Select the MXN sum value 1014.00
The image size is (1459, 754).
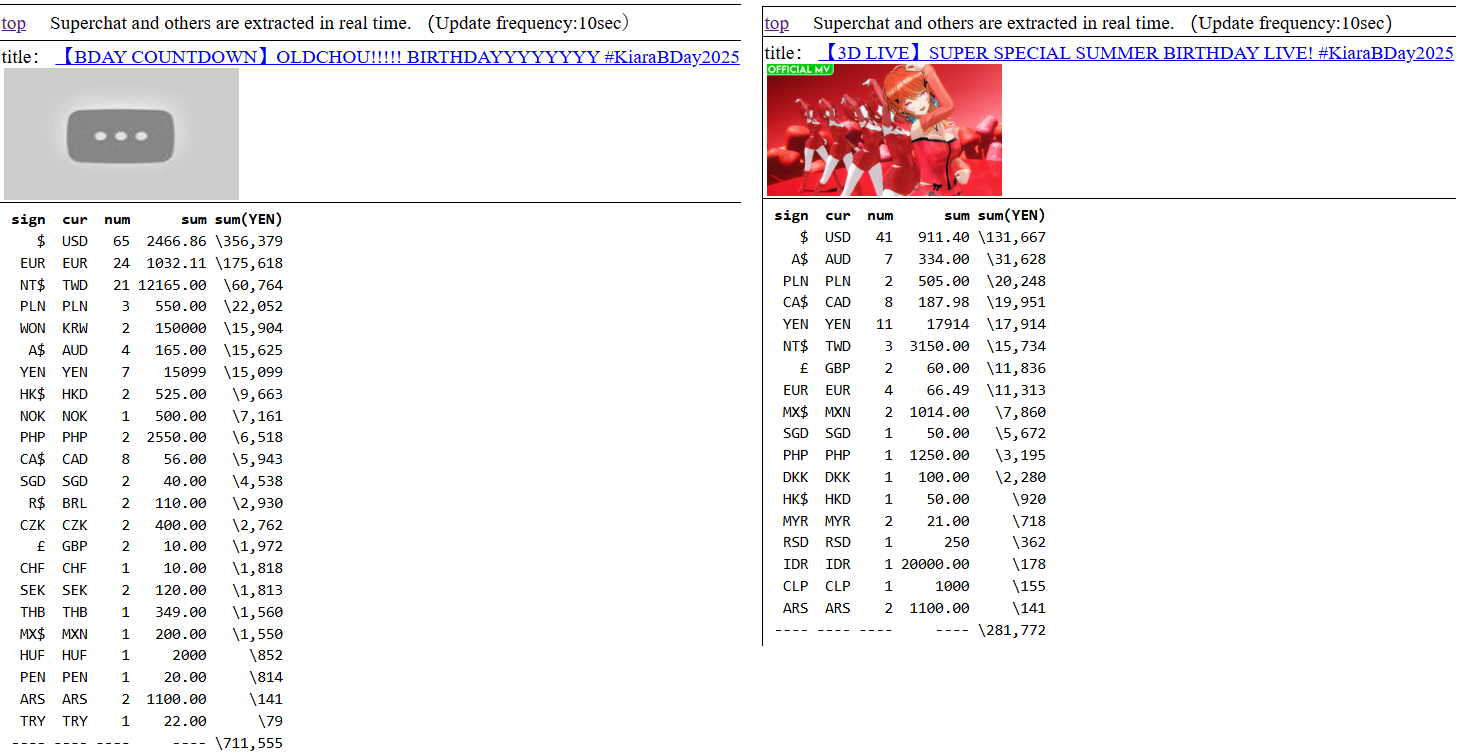tap(940, 412)
